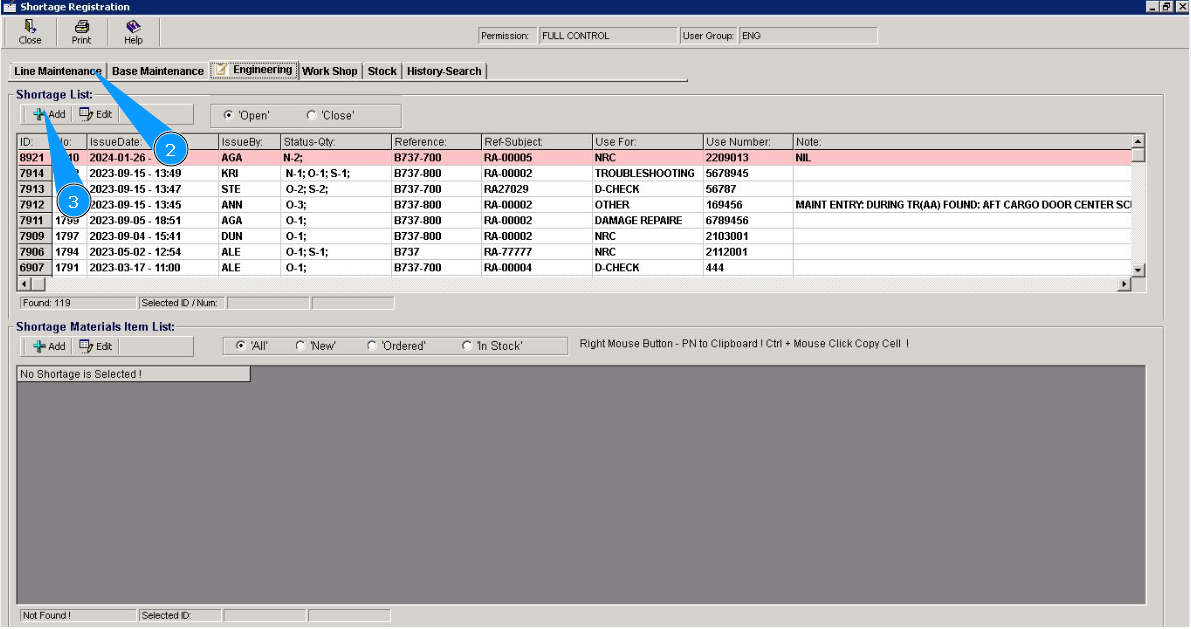Sort by the Reference column header
The image size is (1191, 629).
pos(437,142)
